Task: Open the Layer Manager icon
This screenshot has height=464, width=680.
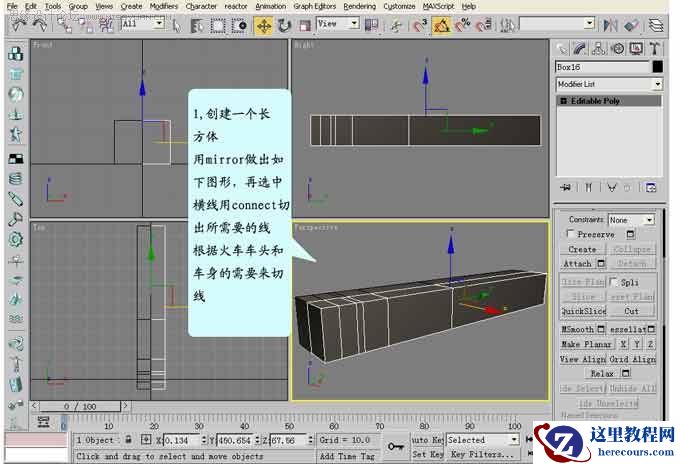Action: point(656,25)
